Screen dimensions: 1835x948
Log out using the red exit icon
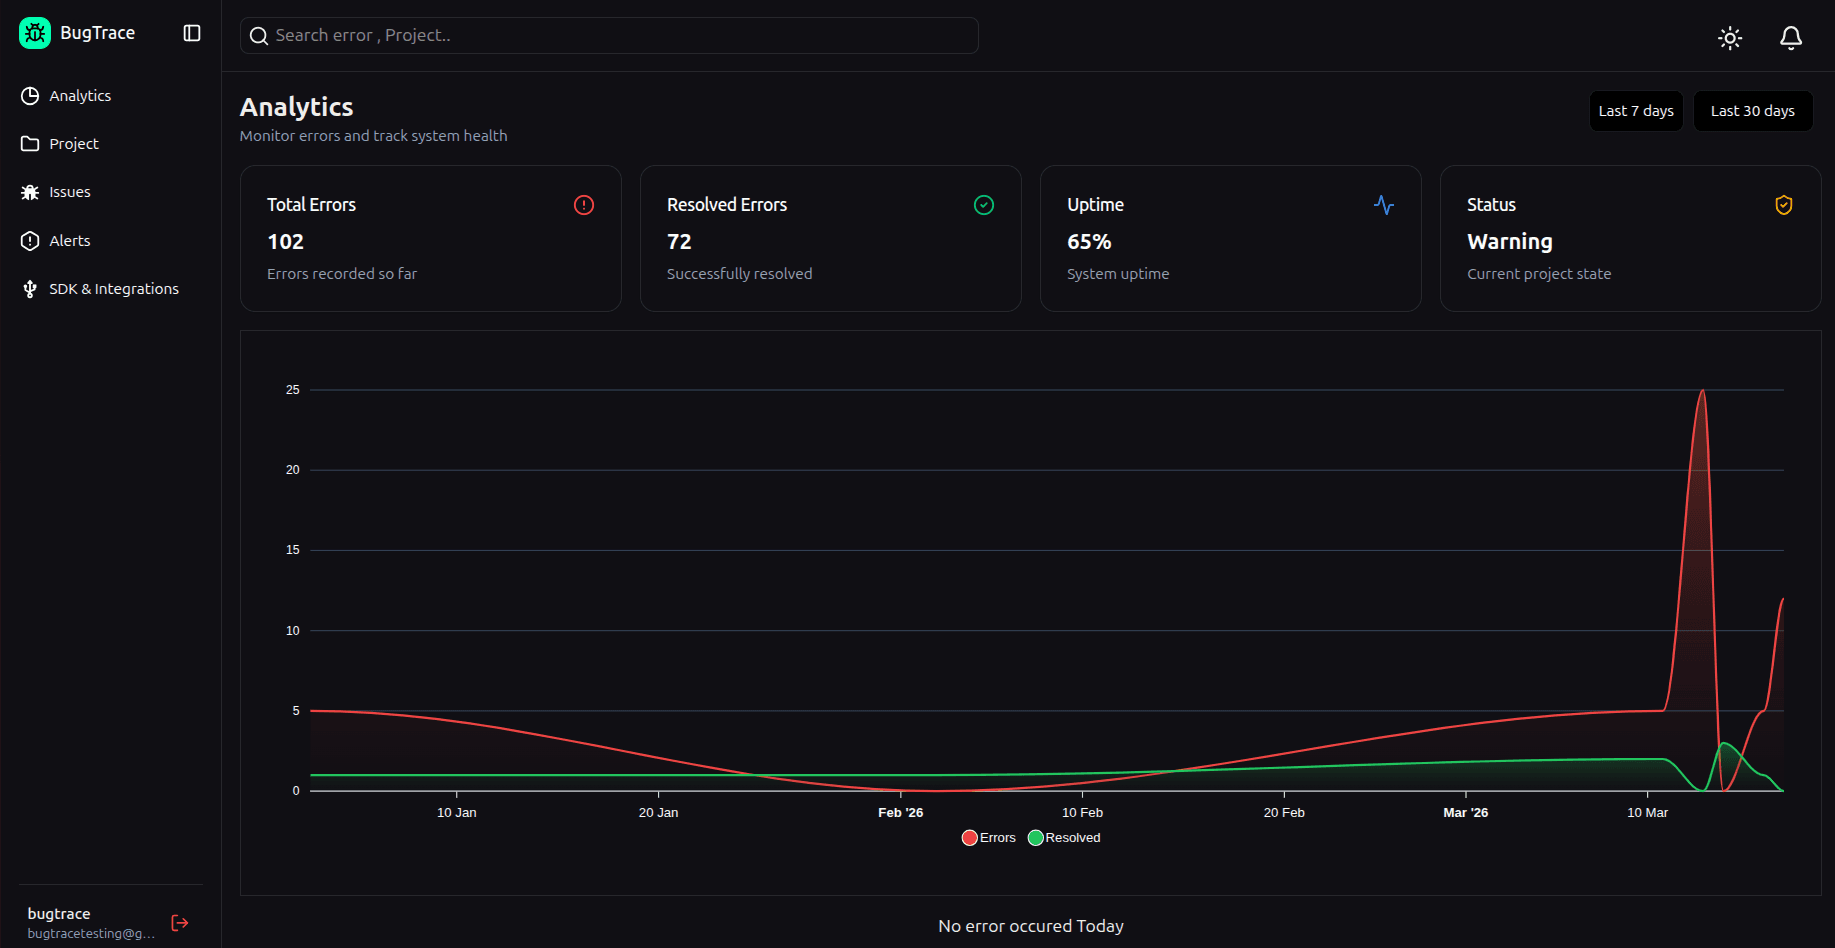click(180, 923)
